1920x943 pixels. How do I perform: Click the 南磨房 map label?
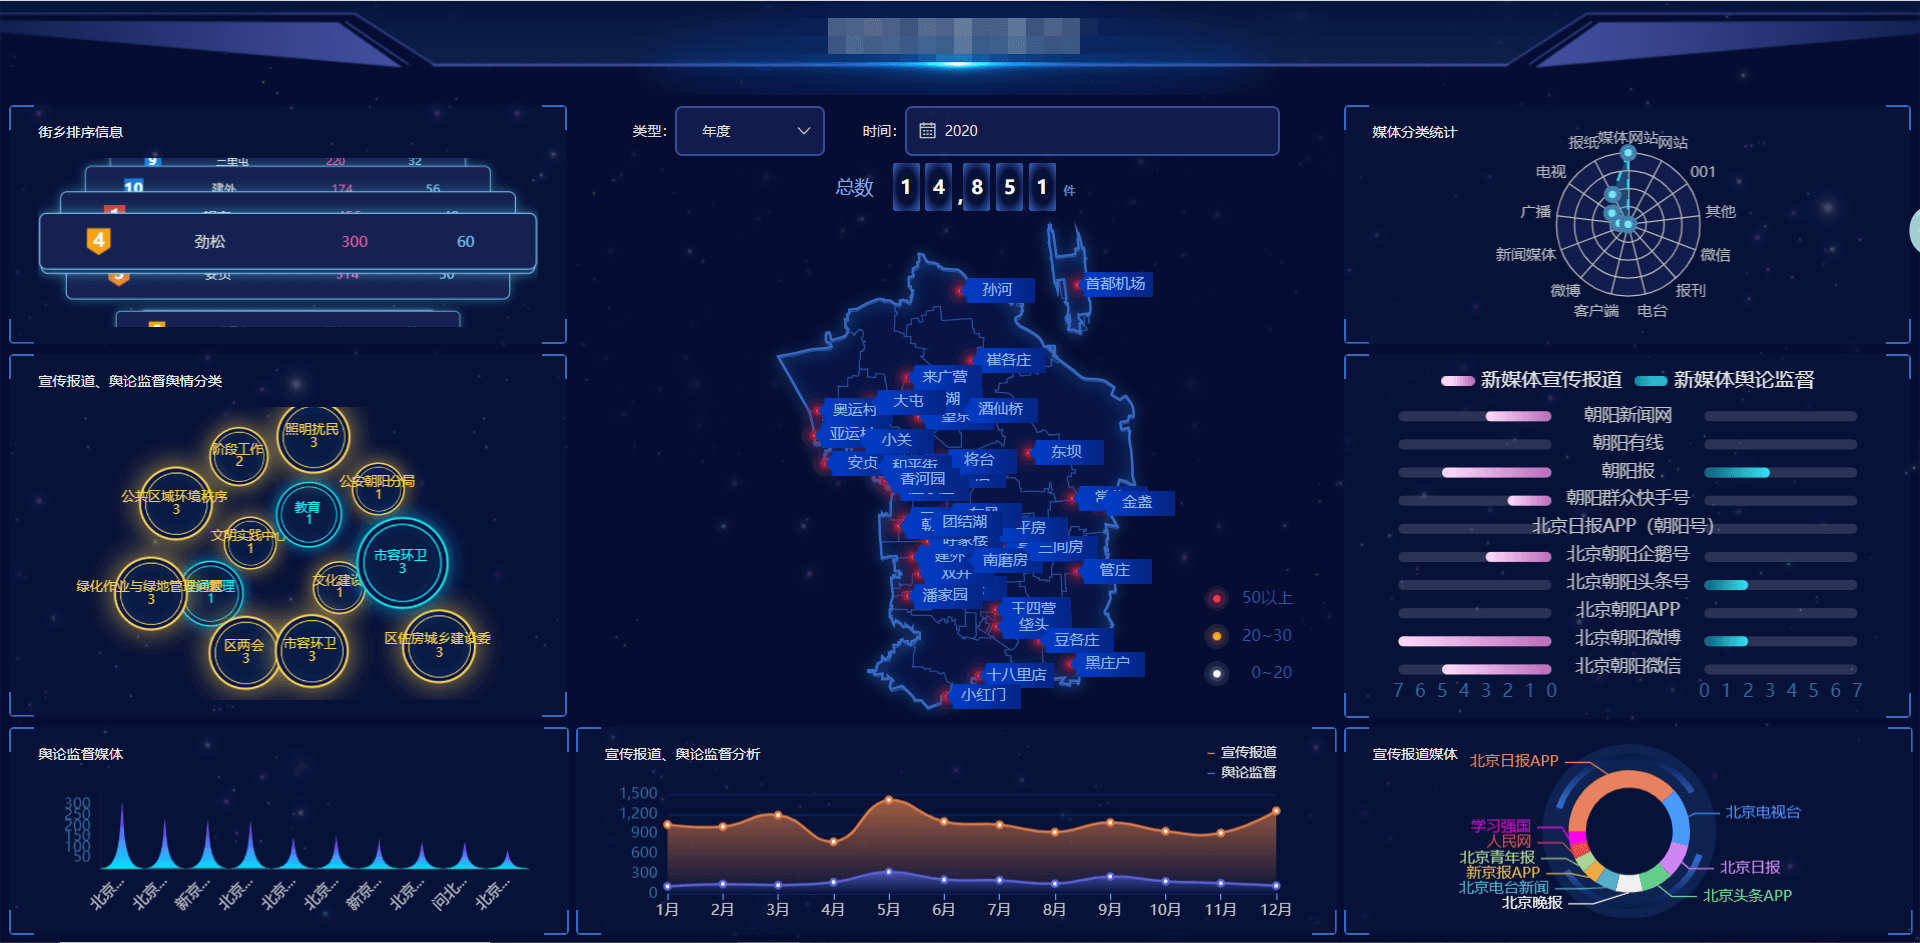(1005, 561)
